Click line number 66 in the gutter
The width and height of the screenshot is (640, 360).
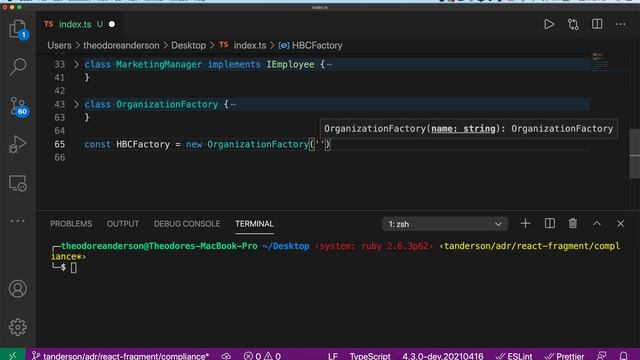pyautogui.click(x=60, y=158)
